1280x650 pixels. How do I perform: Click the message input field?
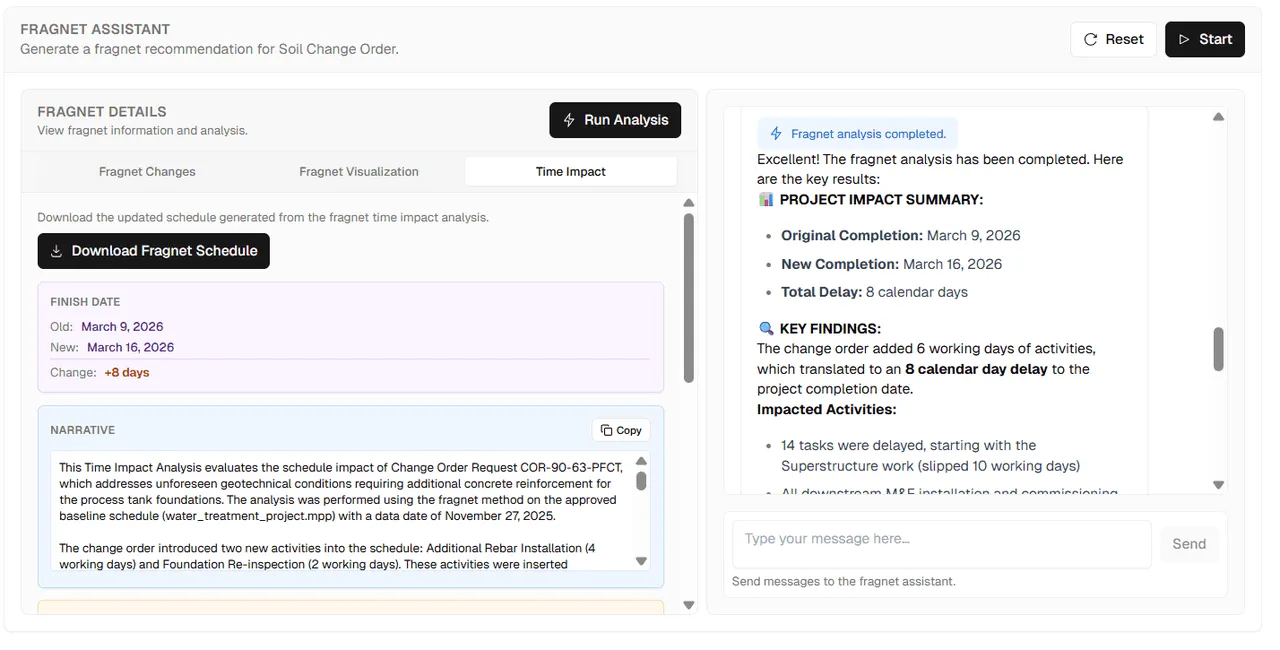(x=942, y=544)
